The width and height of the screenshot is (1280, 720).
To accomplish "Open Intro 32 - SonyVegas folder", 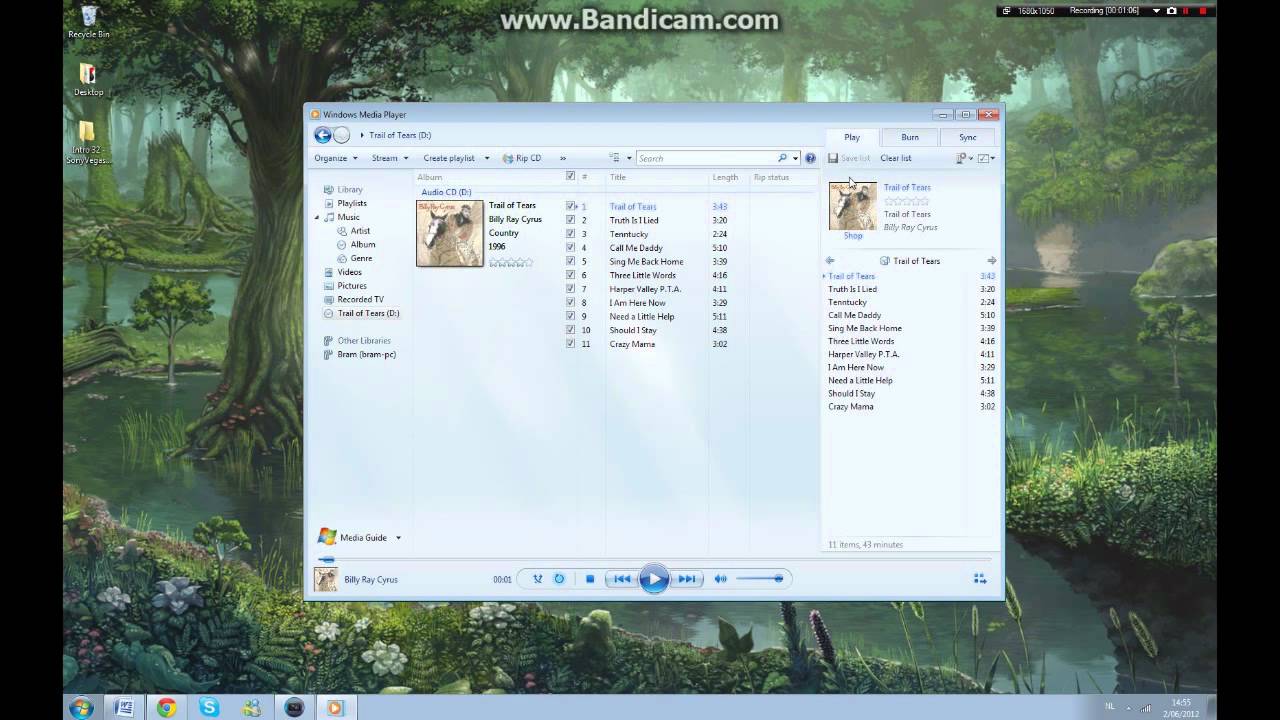I will point(87,143).
